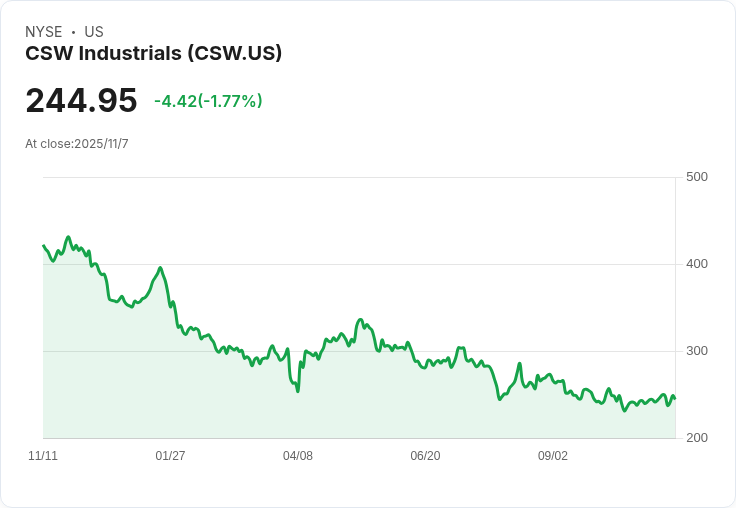736x508 pixels.
Task: Click the chart peak near 01/27
Action: pos(160,268)
